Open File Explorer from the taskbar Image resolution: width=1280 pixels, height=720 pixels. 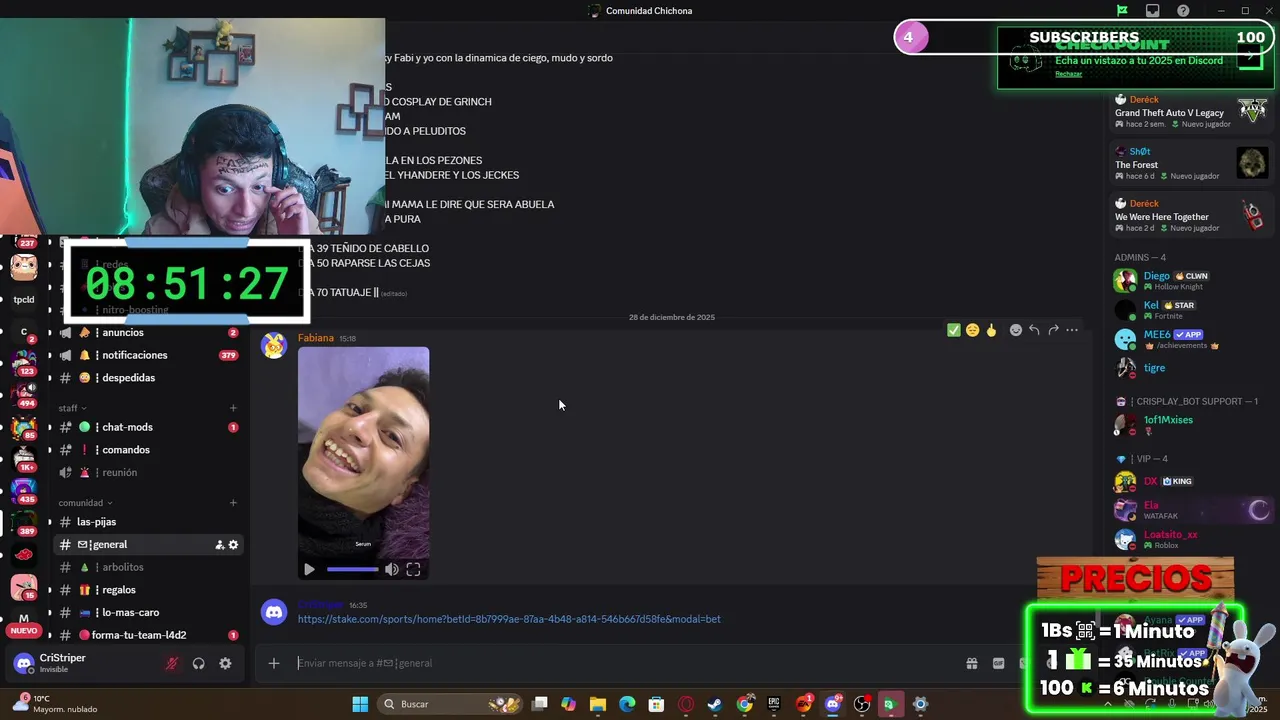click(x=598, y=704)
